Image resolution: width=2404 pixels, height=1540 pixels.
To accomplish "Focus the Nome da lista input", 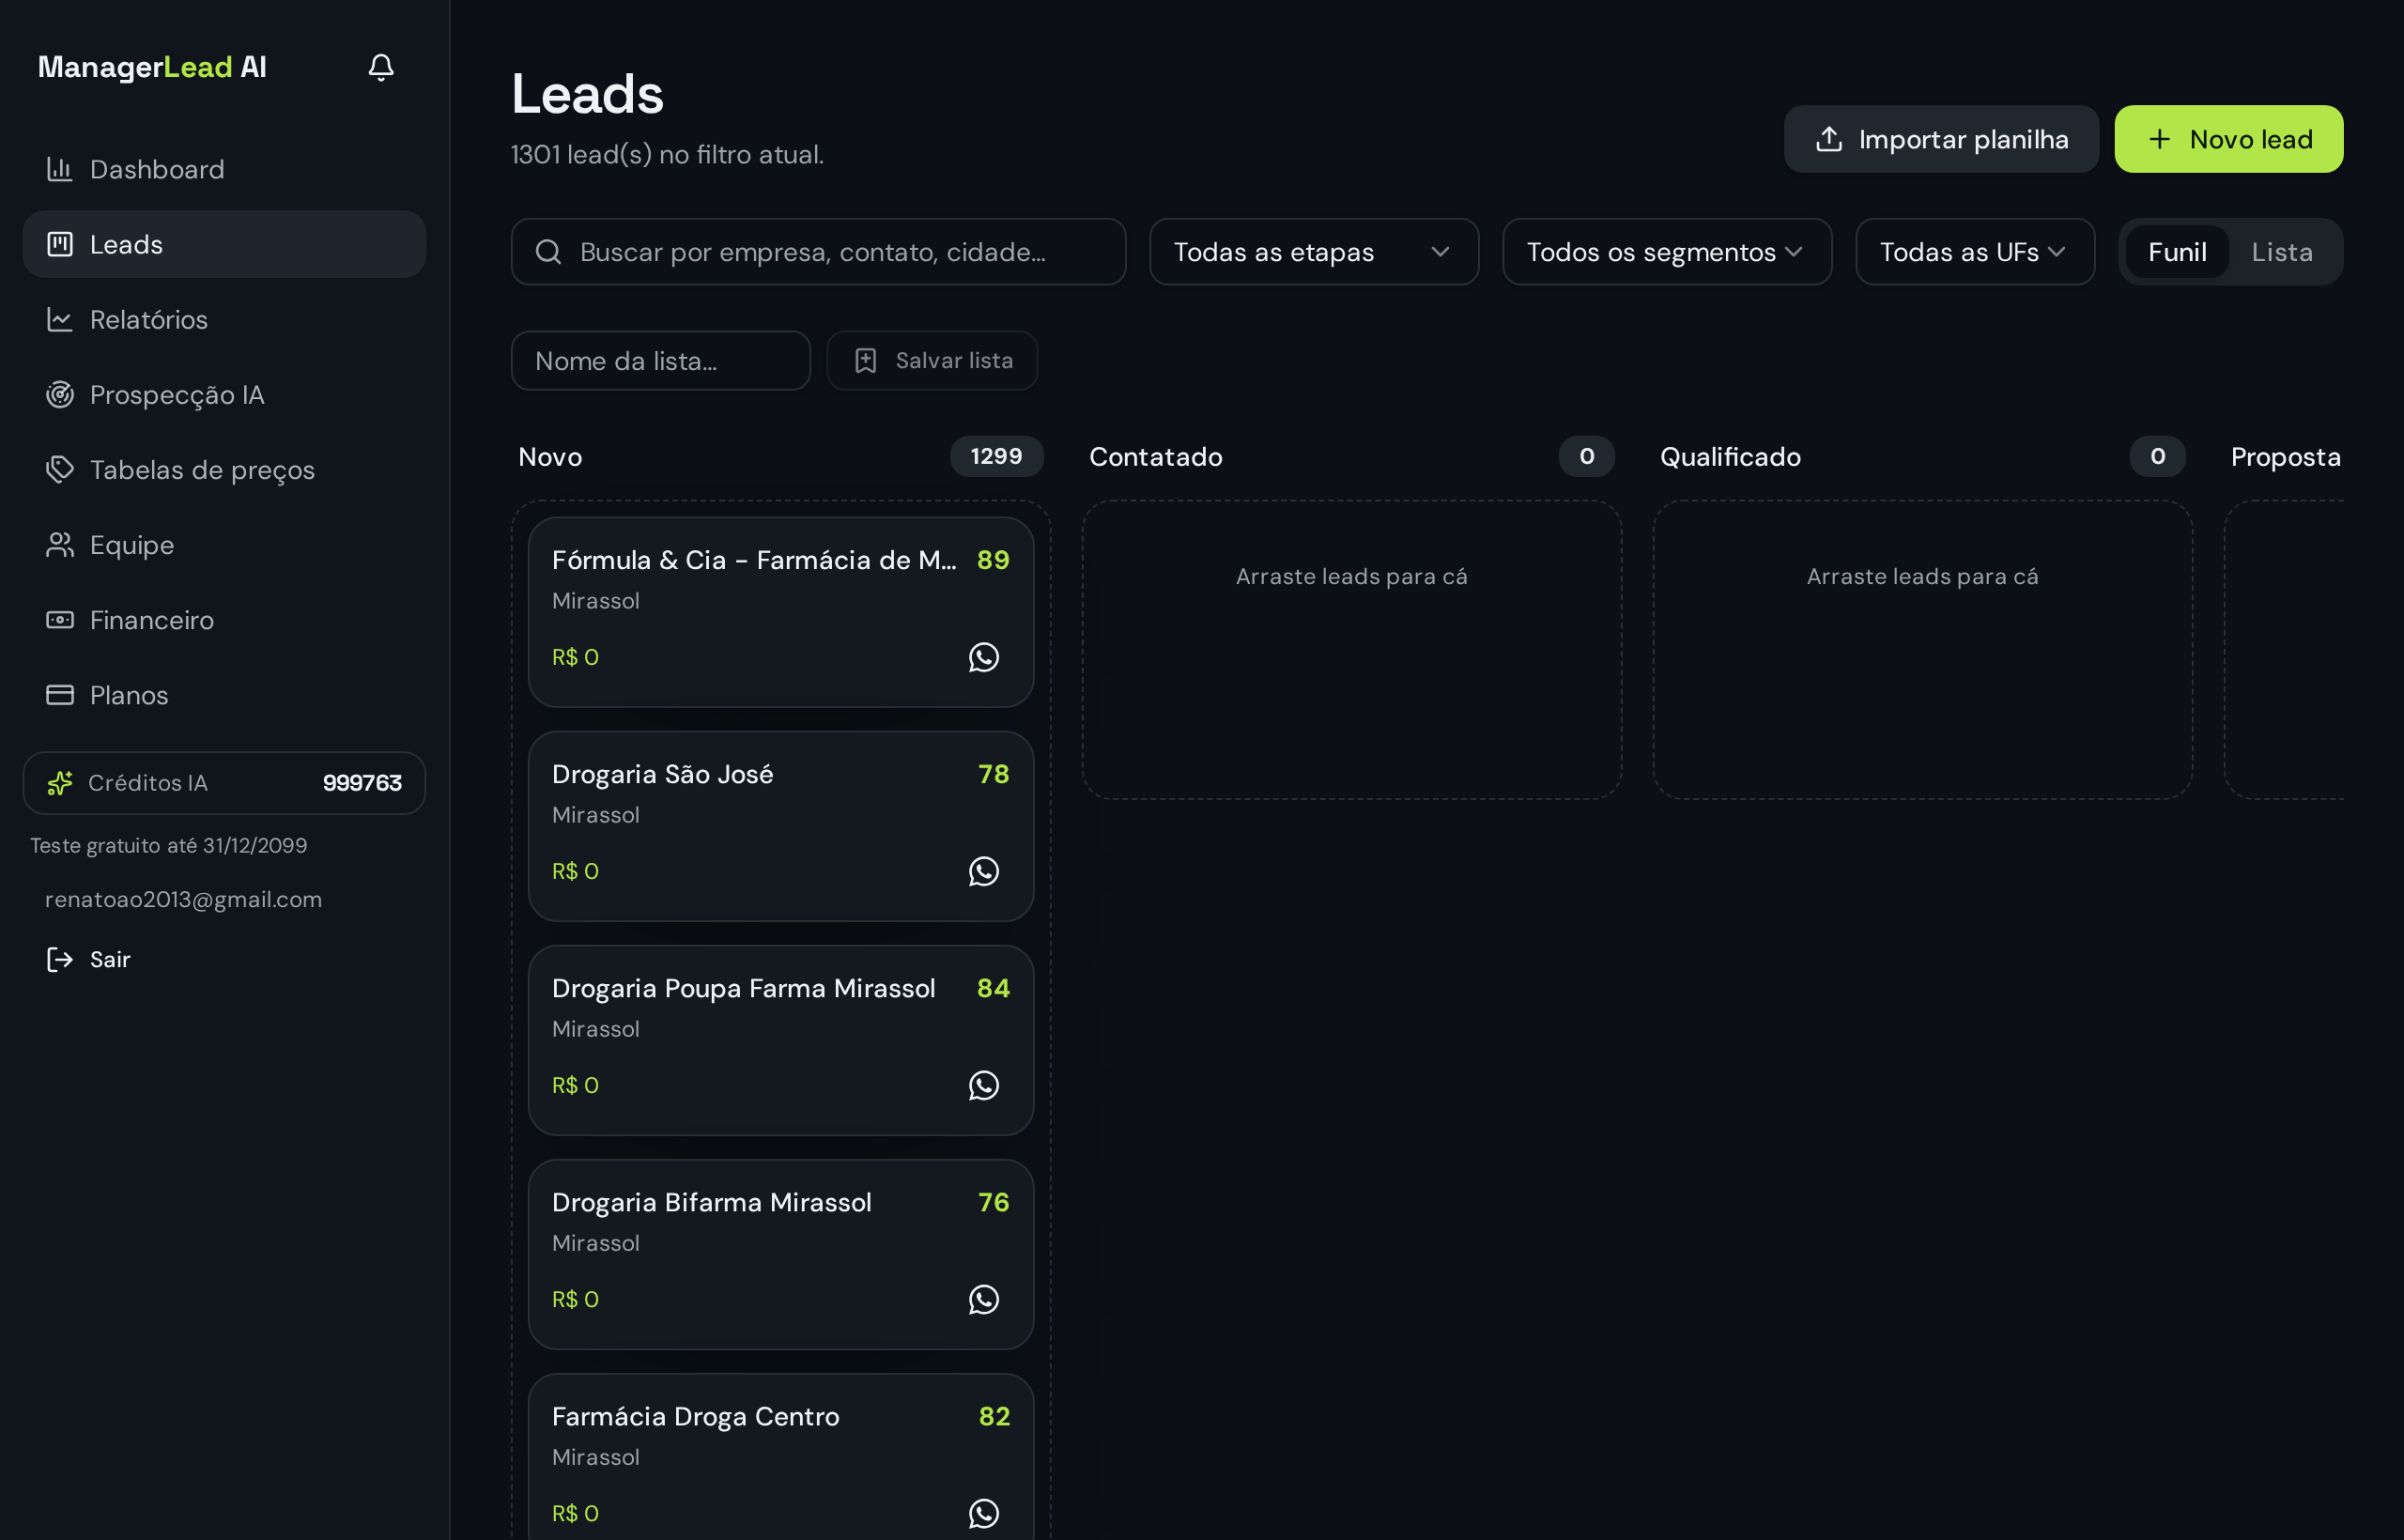I will coord(660,360).
